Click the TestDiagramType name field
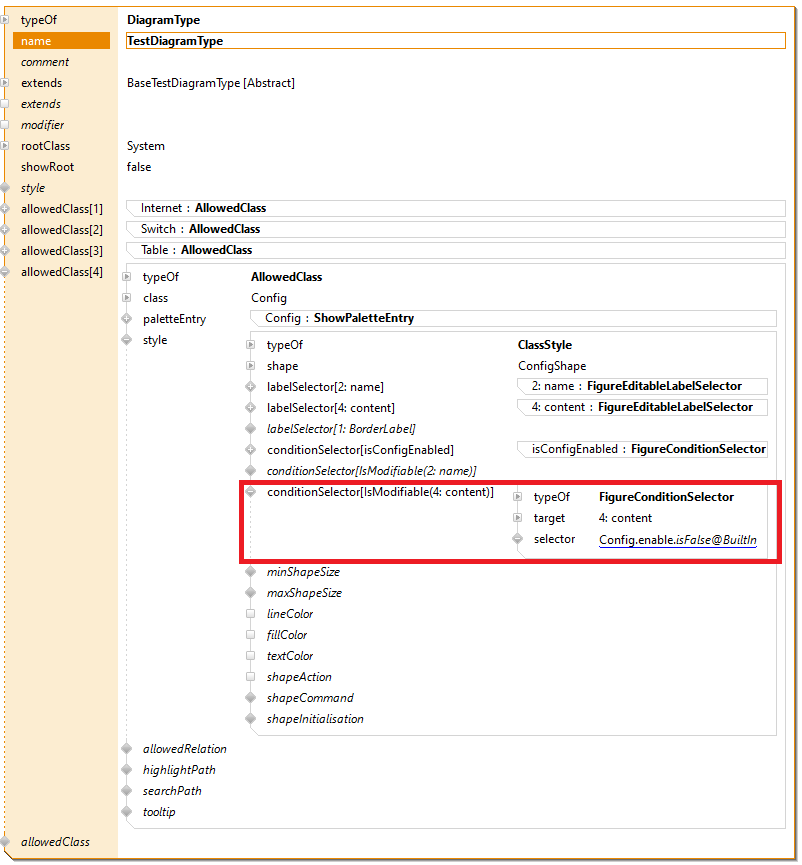The height and width of the screenshot is (865, 802). click(x=455, y=41)
